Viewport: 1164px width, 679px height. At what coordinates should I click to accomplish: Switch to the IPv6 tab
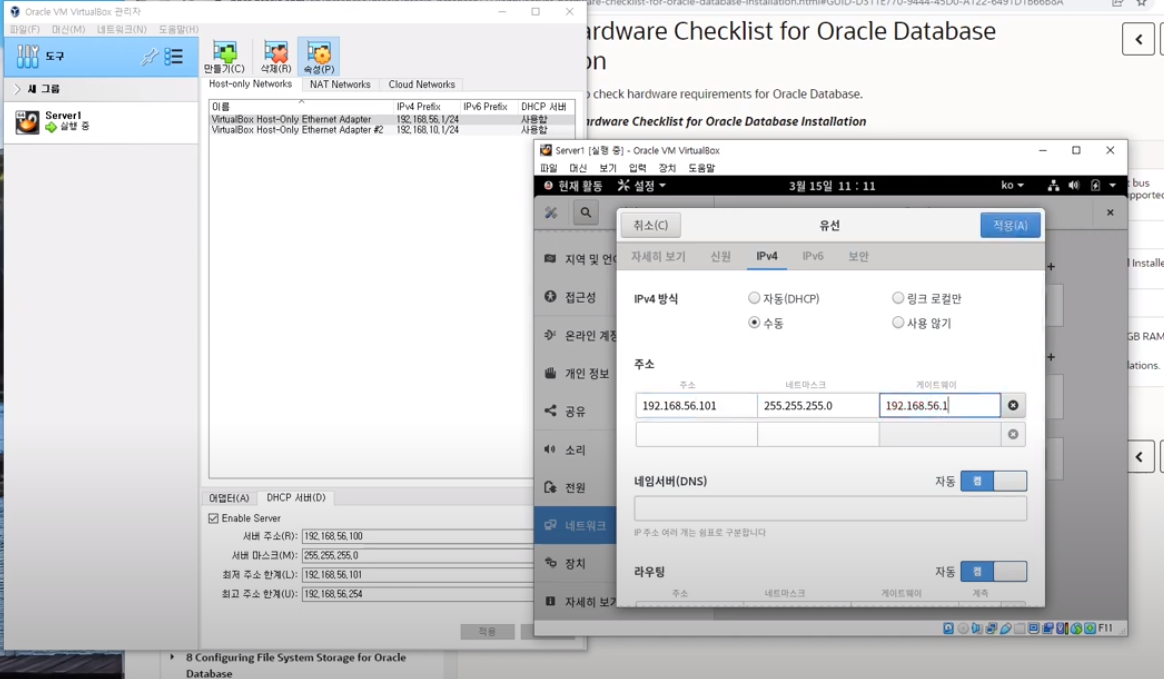pos(812,257)
